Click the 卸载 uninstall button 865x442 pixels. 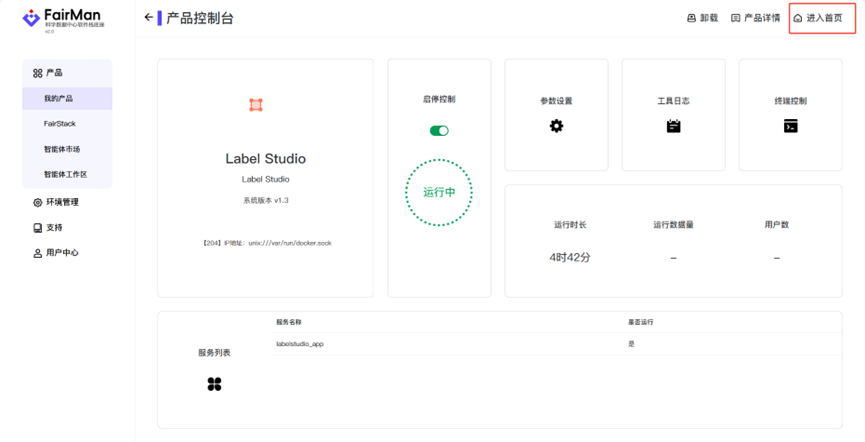point(702,18)
